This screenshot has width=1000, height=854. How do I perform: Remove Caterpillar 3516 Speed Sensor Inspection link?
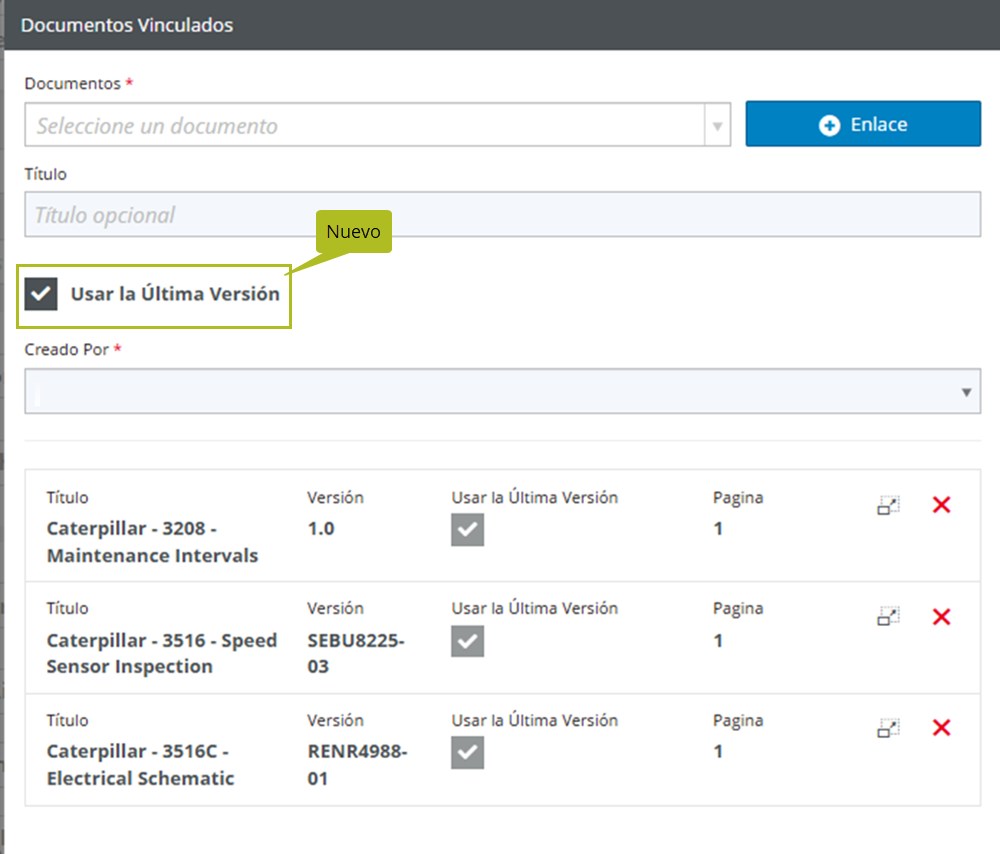pyautogui.click(x=941, y=617)
